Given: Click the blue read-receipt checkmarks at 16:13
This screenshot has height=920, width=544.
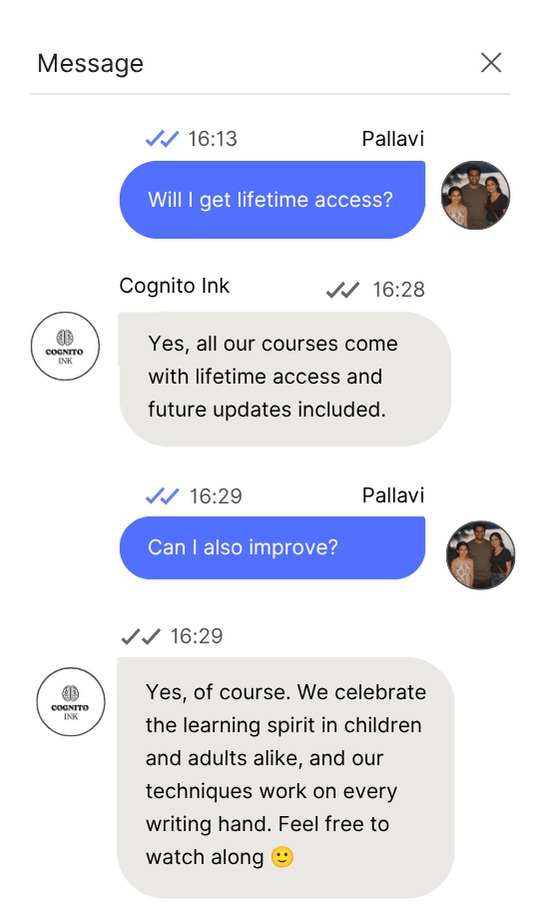Looking at the screenshot, I should (162, 139).
